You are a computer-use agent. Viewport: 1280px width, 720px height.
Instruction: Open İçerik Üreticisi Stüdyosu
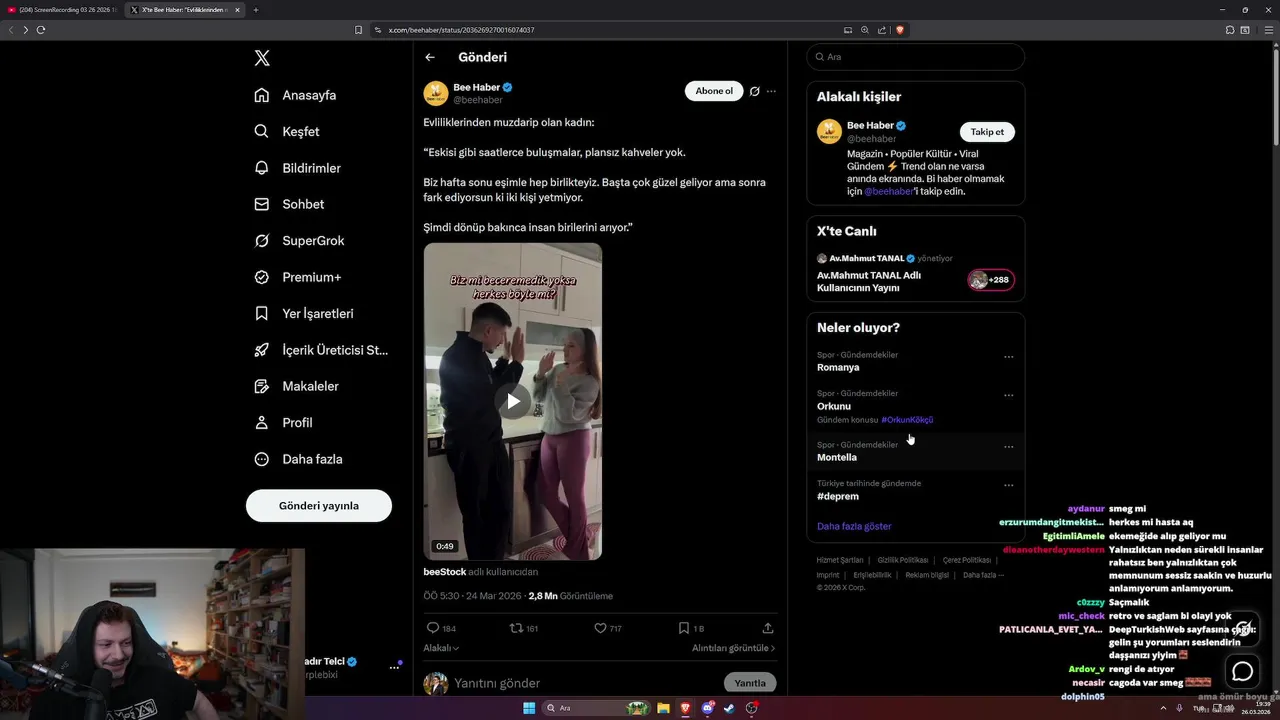321,350
